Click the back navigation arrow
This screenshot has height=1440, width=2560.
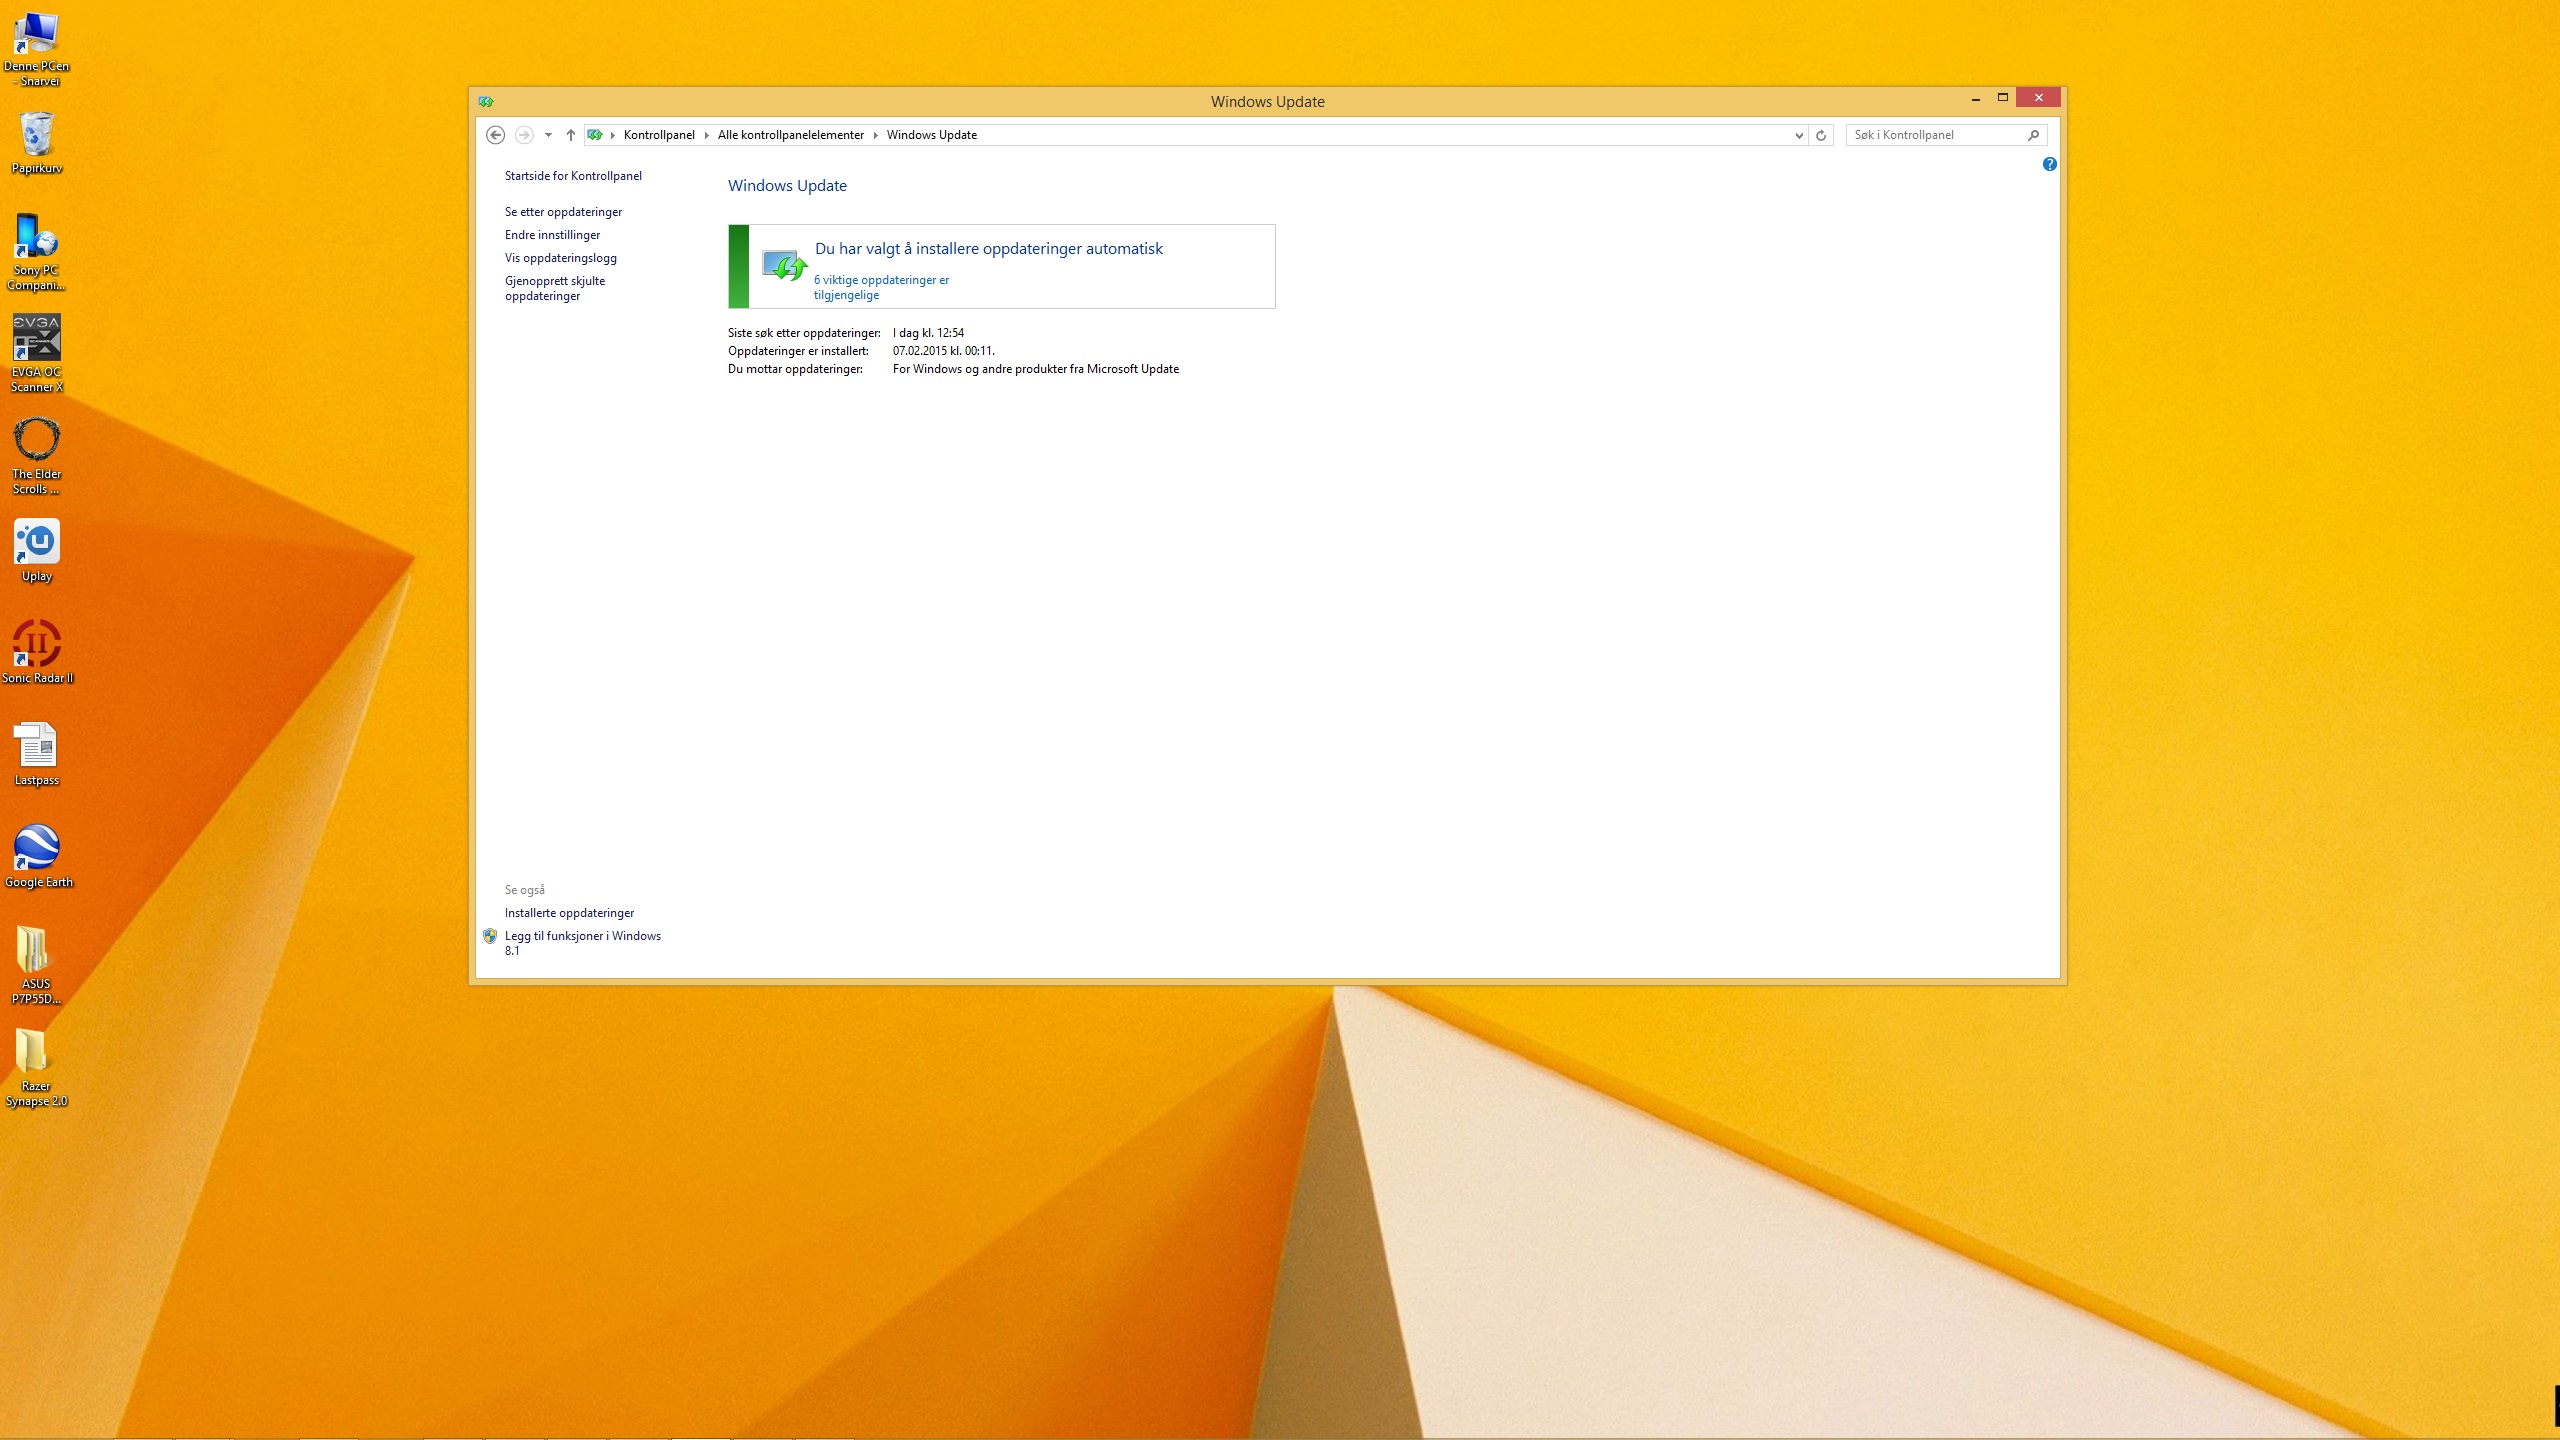coord(495,135)
